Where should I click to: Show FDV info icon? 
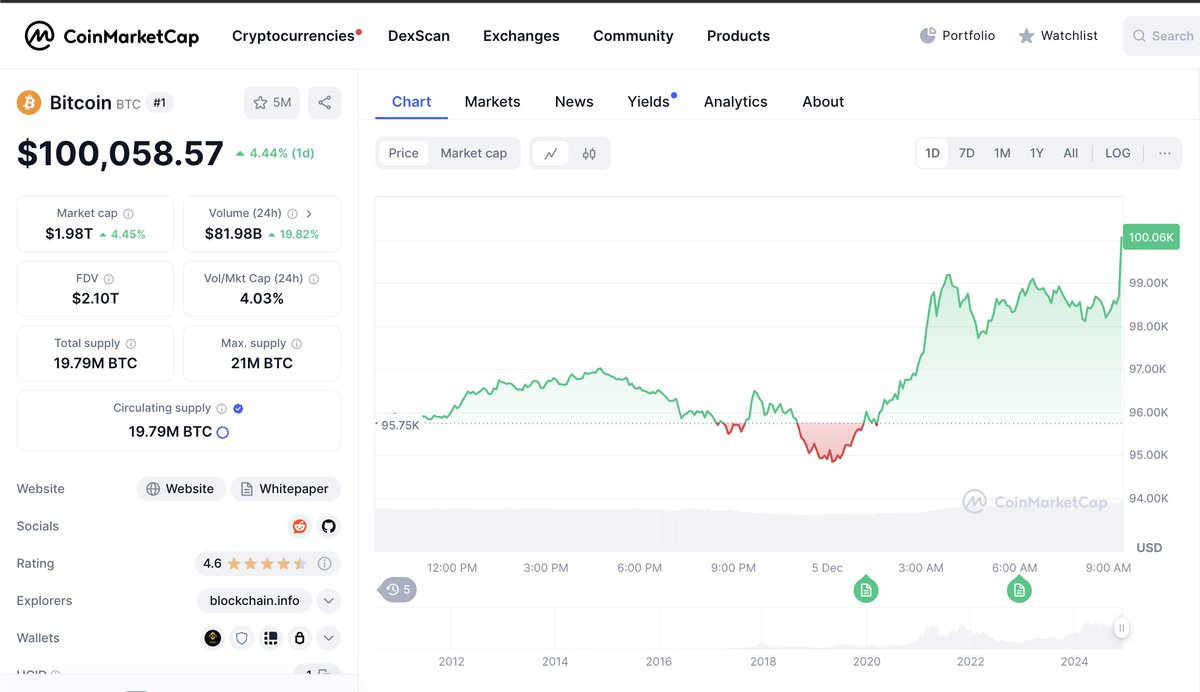point(109,279)
